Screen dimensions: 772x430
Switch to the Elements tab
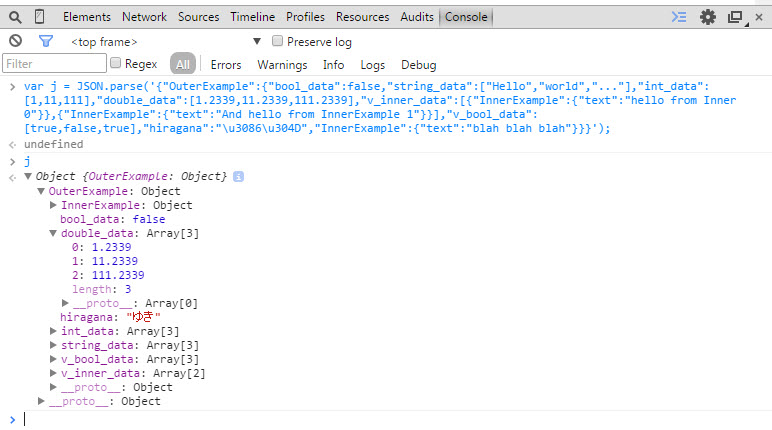(x=87, y=17)
